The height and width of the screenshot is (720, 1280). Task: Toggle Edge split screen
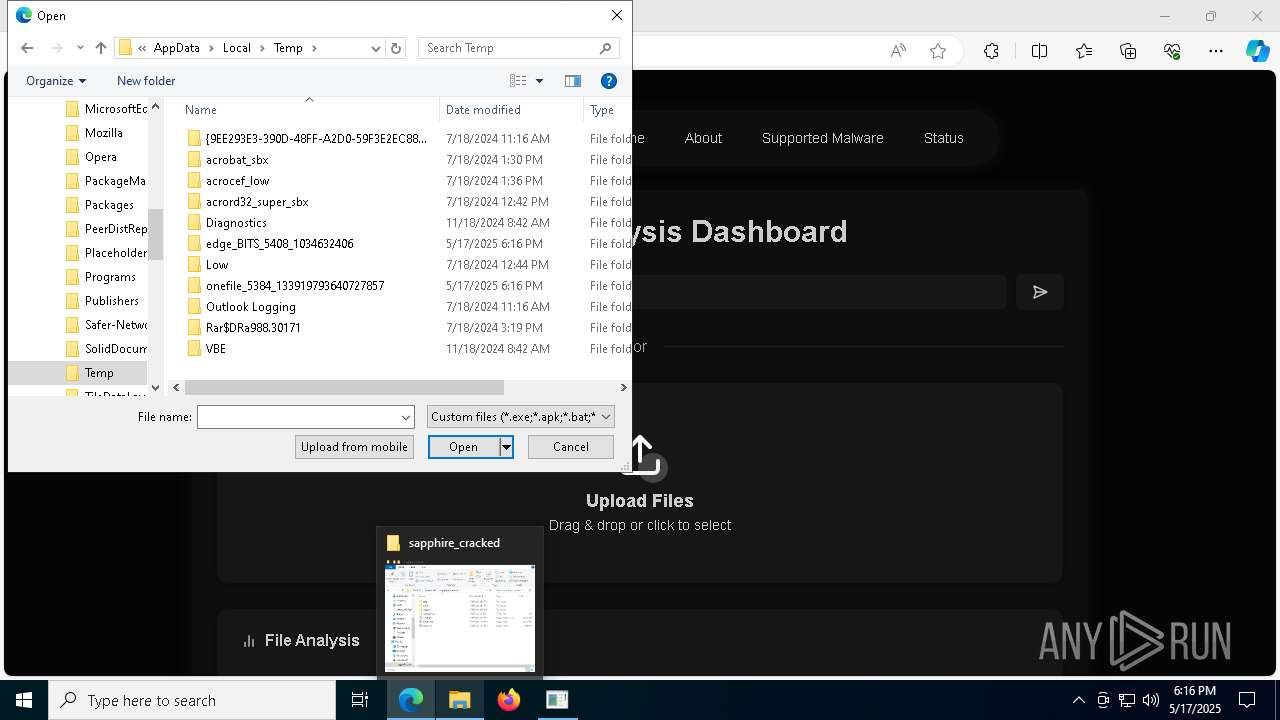1039,51
